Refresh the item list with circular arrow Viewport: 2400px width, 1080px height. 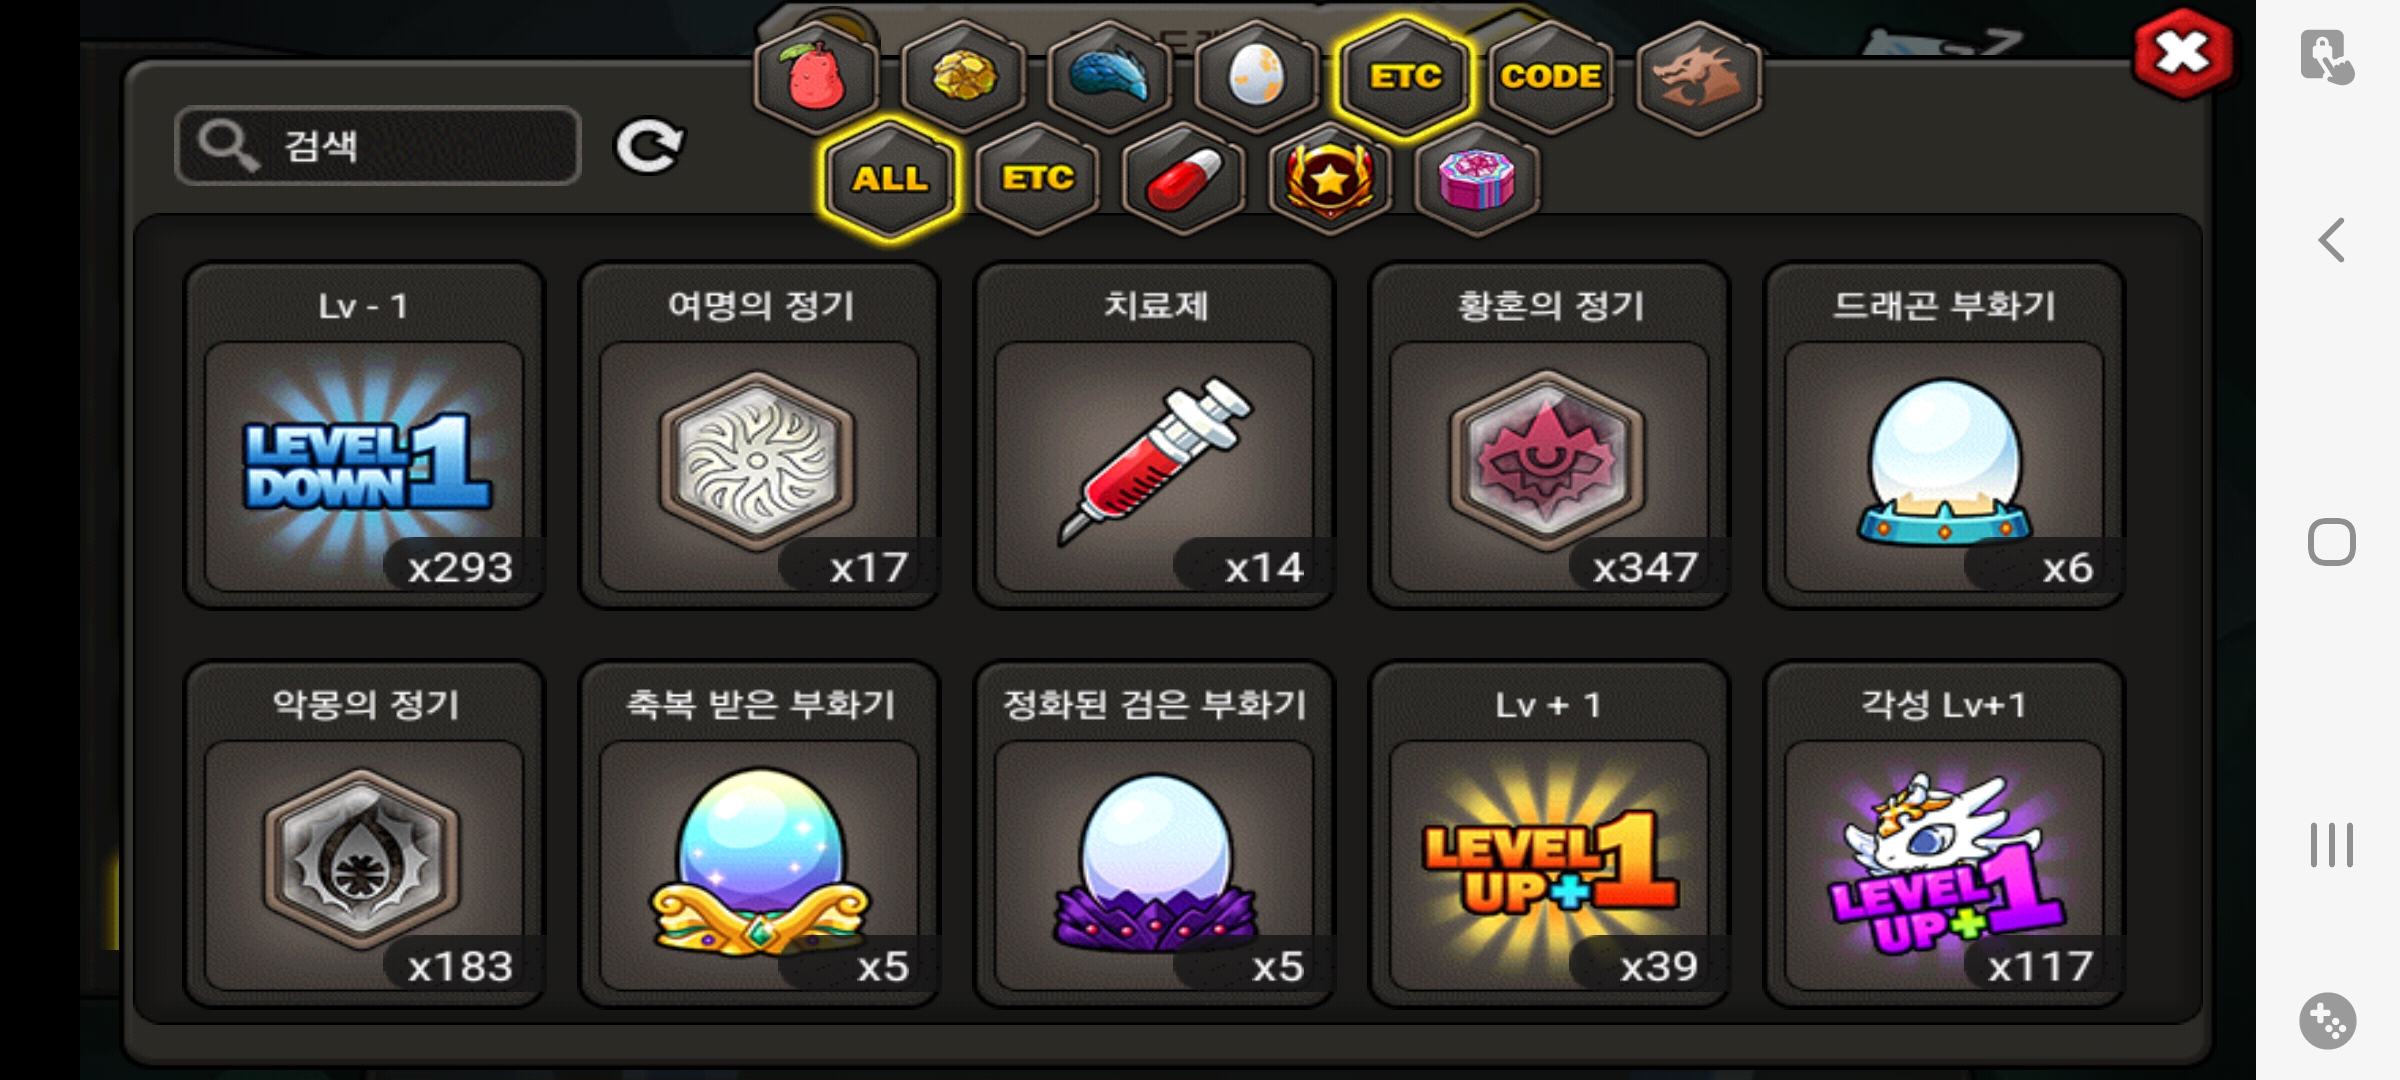click(x=649, y=147)
